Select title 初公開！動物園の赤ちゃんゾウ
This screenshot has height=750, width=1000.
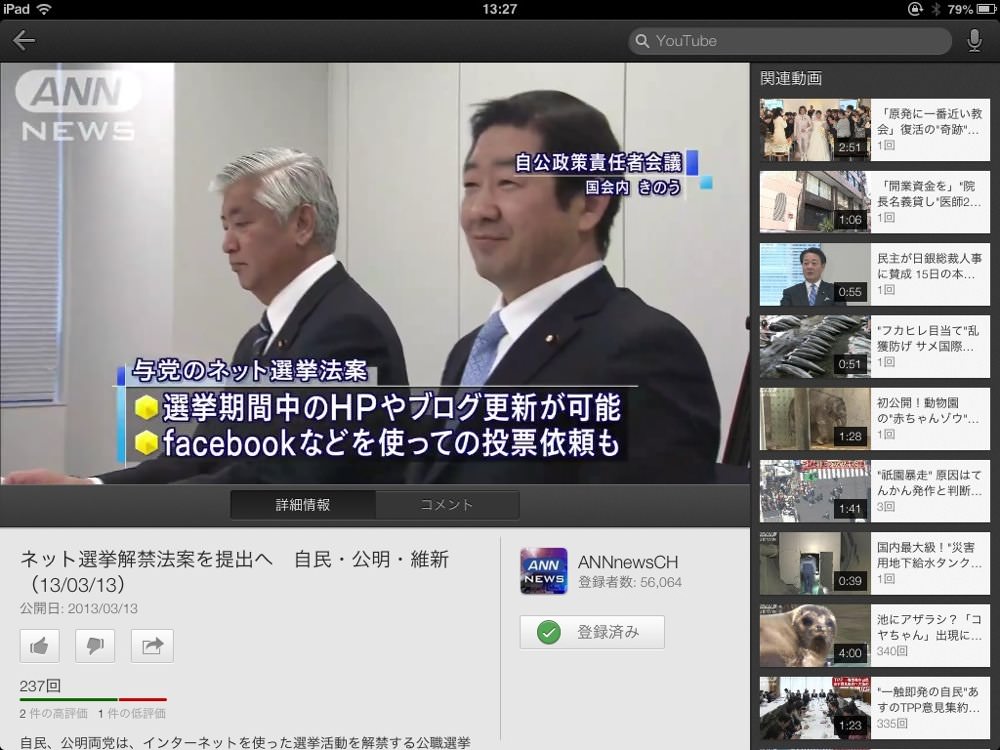(x=928, y=411)
